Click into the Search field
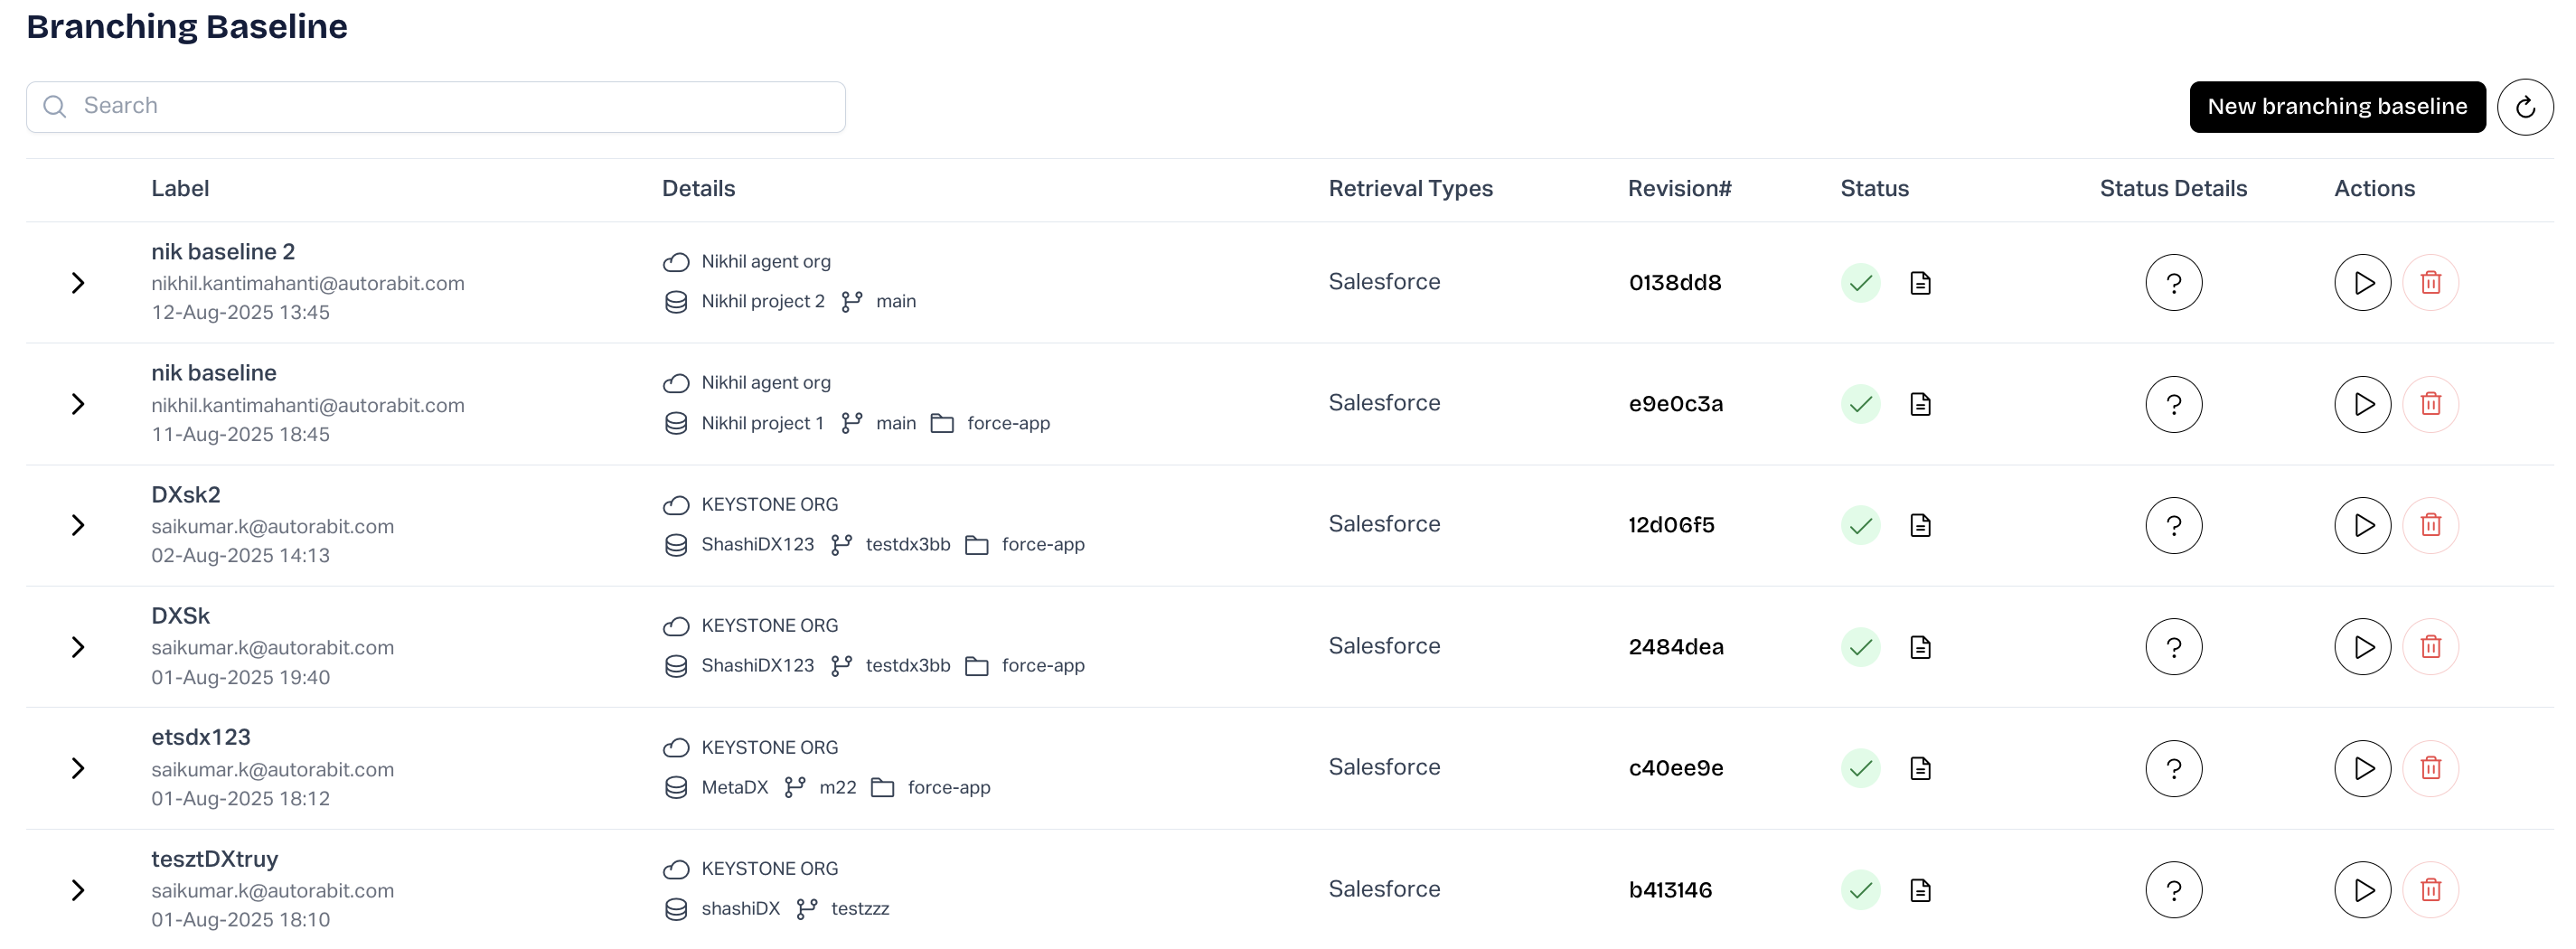This screenshot has width=2576, height=949. click(x=436, y=107)
